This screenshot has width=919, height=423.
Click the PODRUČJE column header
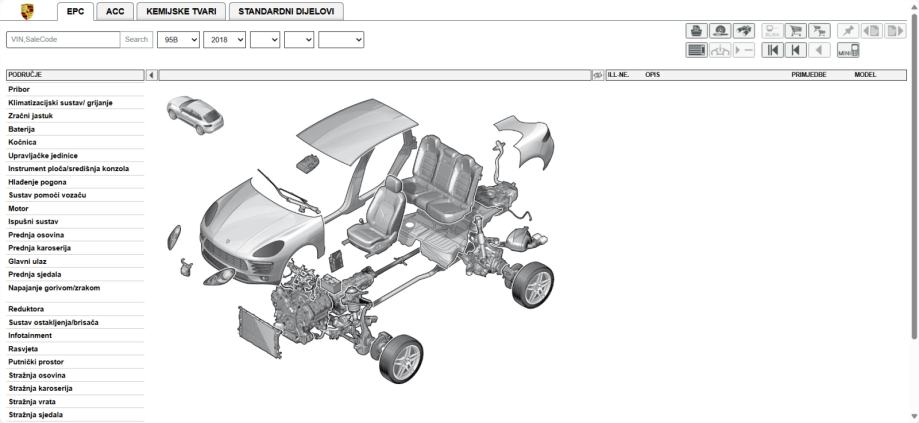tap(74, 75)
